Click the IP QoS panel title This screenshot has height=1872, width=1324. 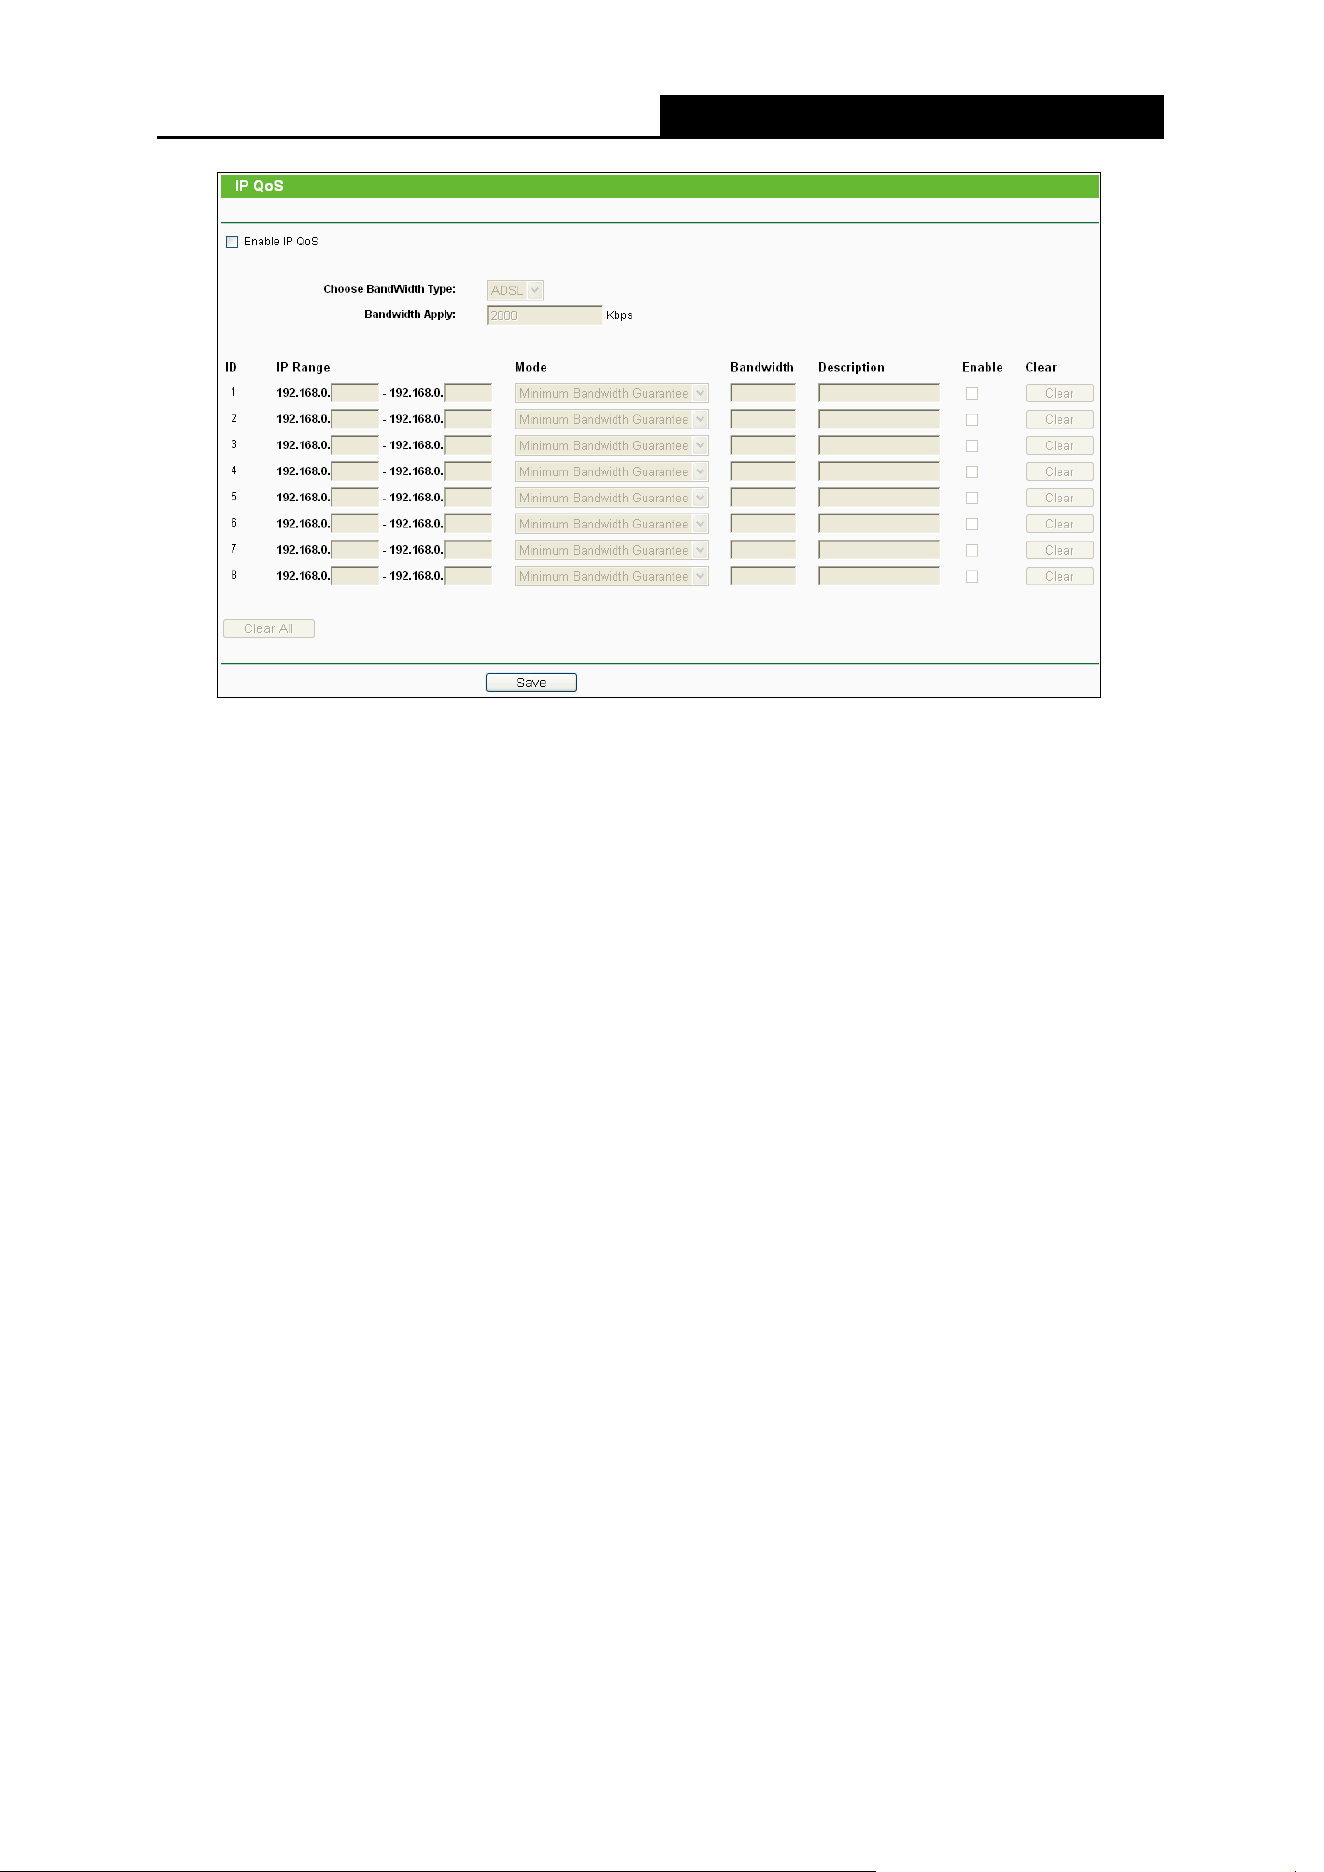pyautogui.click(x=259, y=186)
